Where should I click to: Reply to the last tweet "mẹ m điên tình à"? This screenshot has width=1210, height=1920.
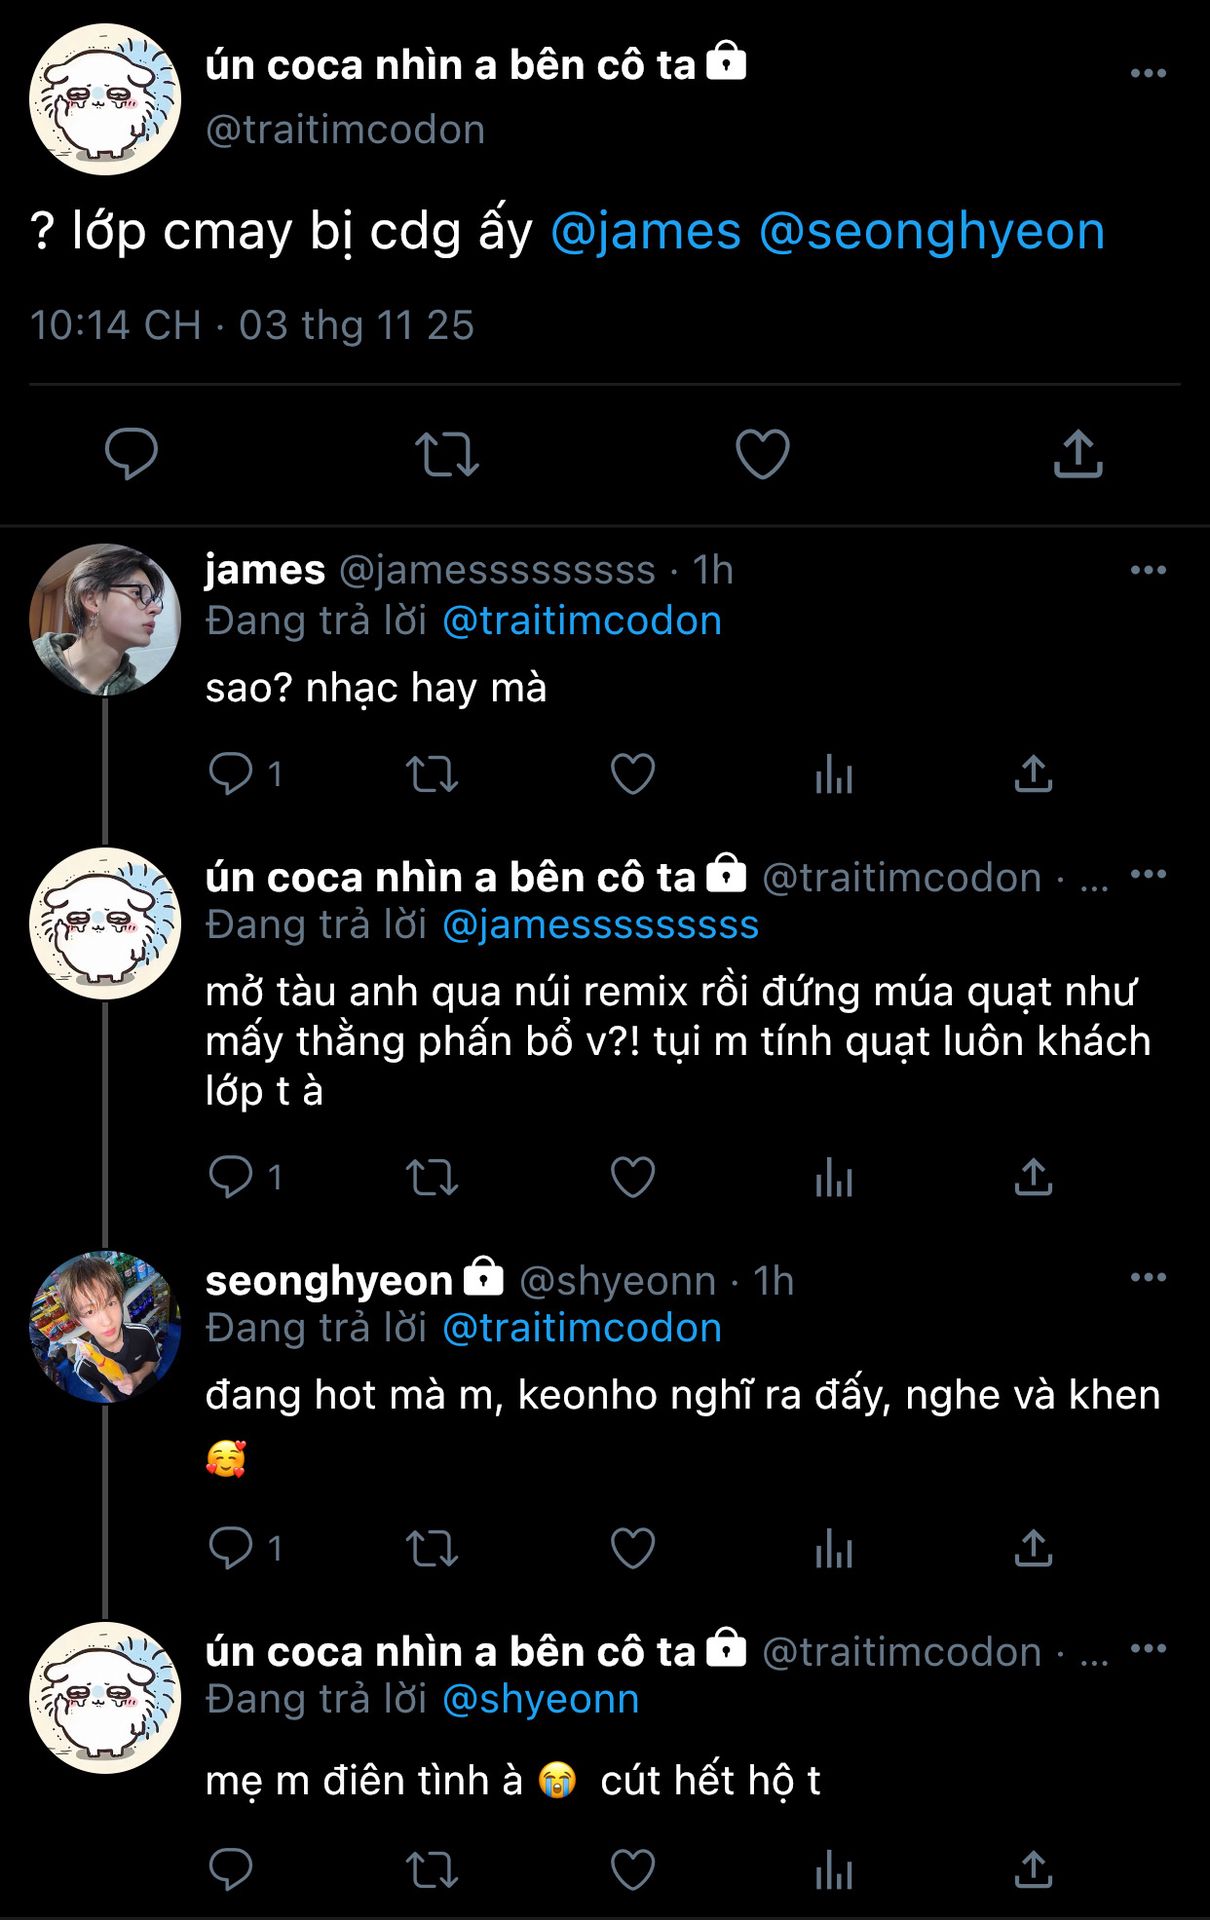click(x=230, y=1869)
